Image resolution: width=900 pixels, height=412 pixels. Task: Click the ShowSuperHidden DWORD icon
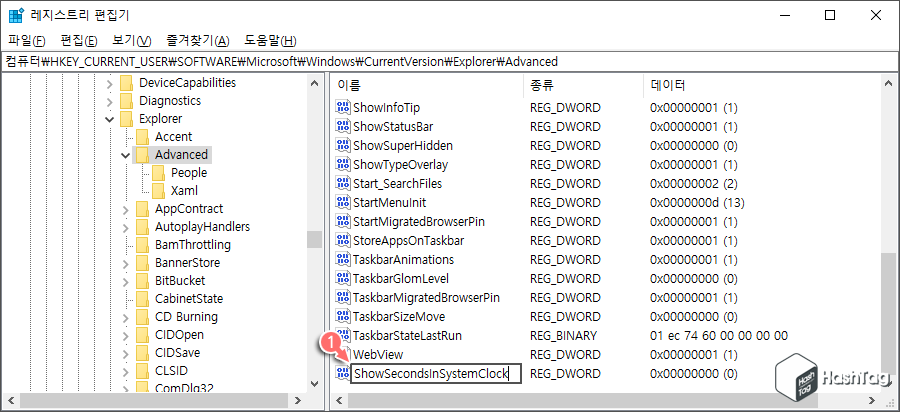tap(343, 145)
